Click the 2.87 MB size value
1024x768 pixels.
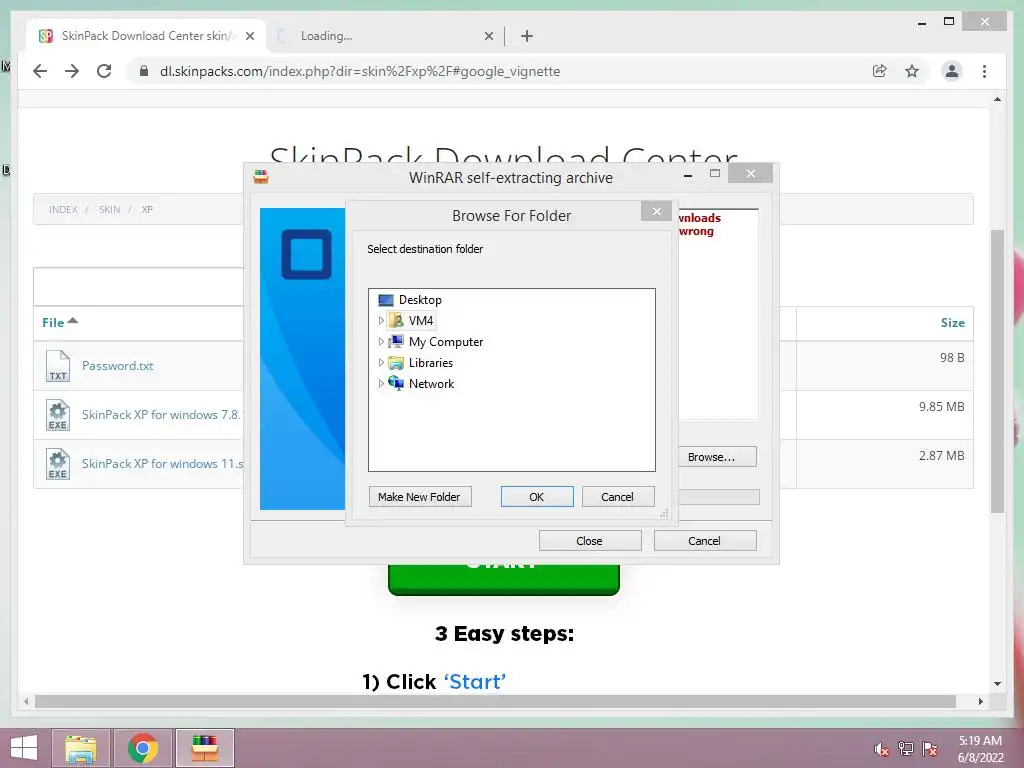pyautogui.click(x=941, y=456)
